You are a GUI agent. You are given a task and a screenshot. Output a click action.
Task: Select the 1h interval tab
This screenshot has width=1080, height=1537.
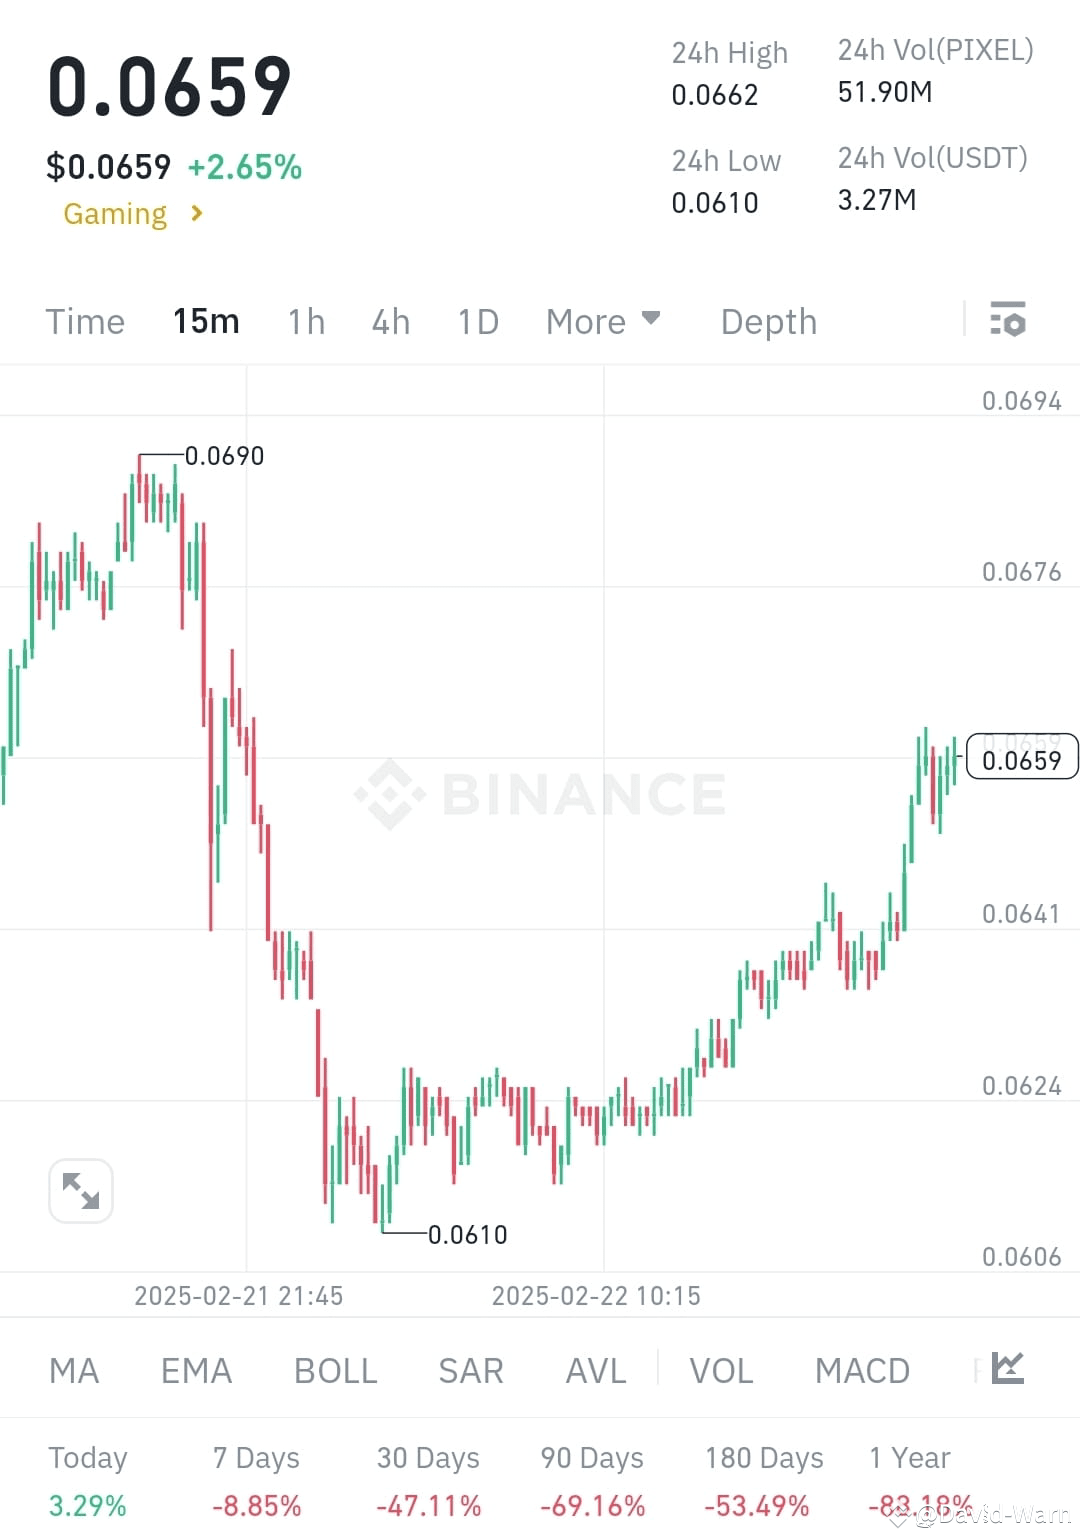[x=305, y=321]
